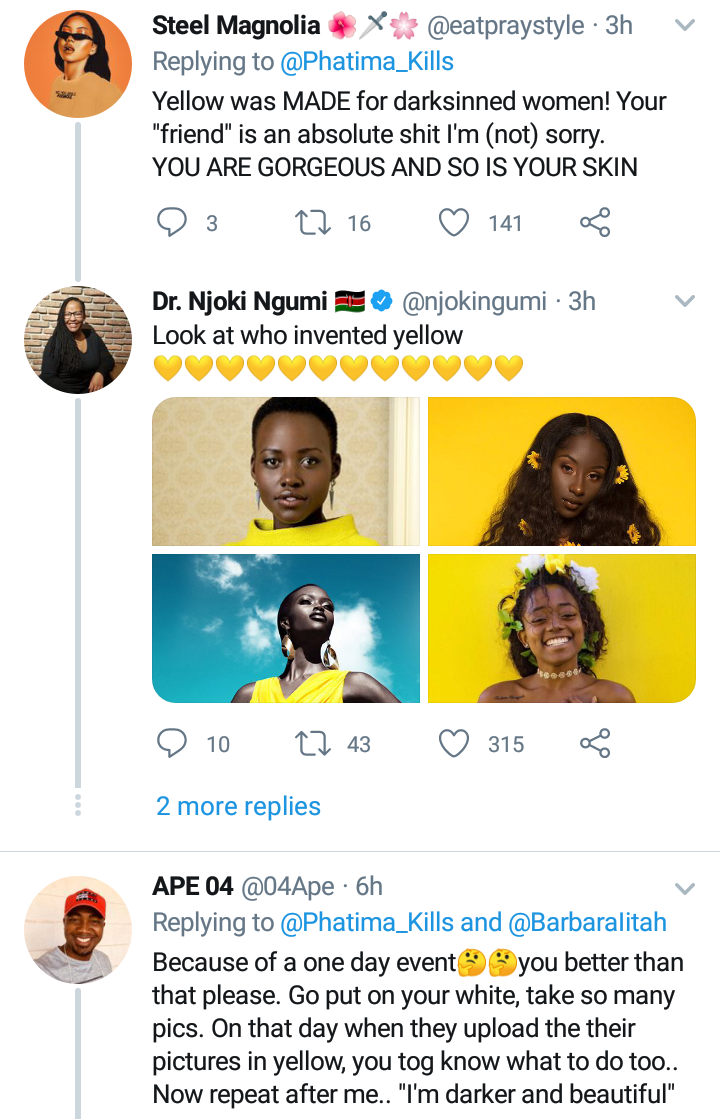Like Steel Magnolia's tweet
The image size is (720, 1119).
click(455, 222)
